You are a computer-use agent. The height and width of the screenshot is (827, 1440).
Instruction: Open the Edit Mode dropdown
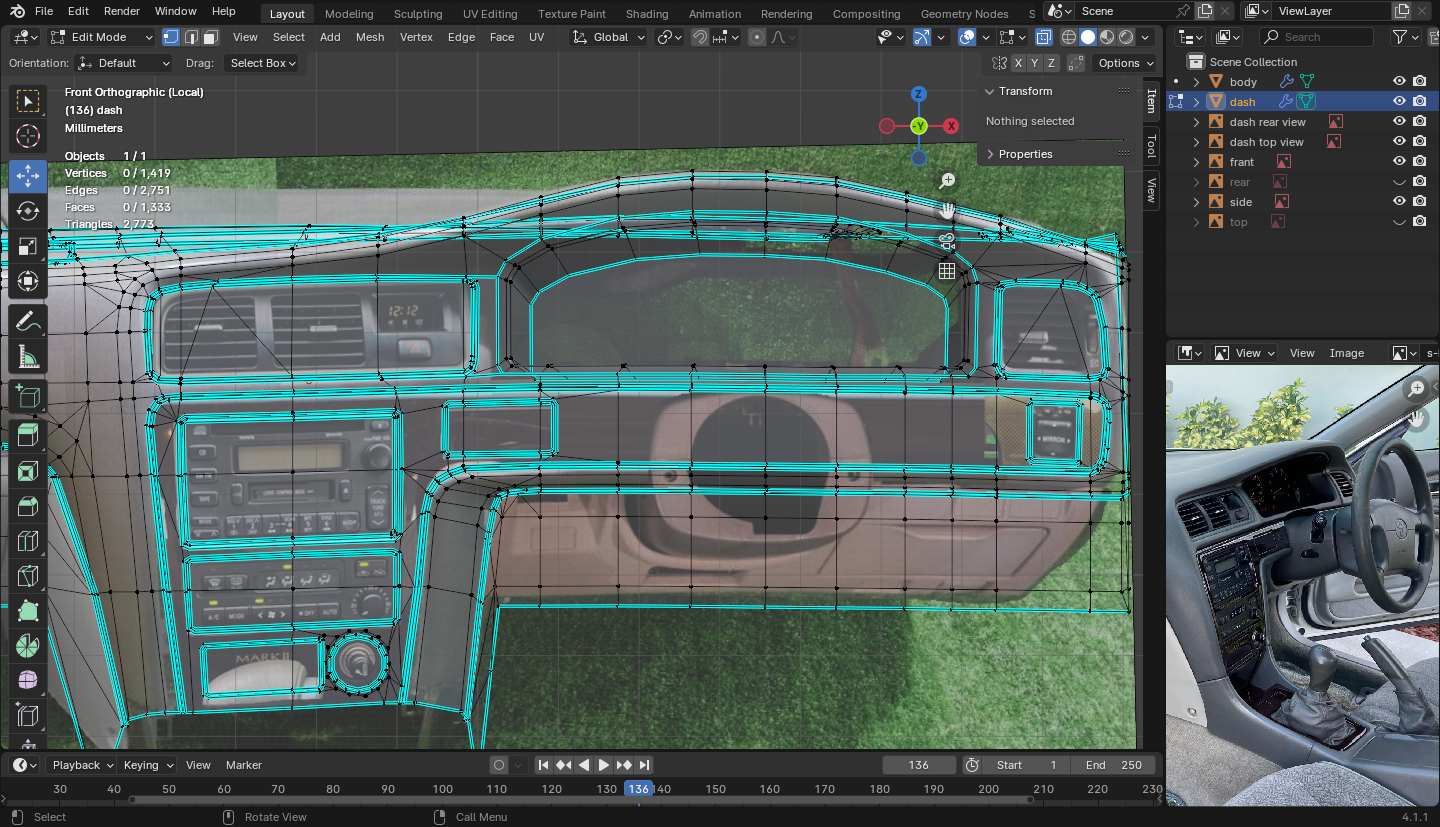101,37
